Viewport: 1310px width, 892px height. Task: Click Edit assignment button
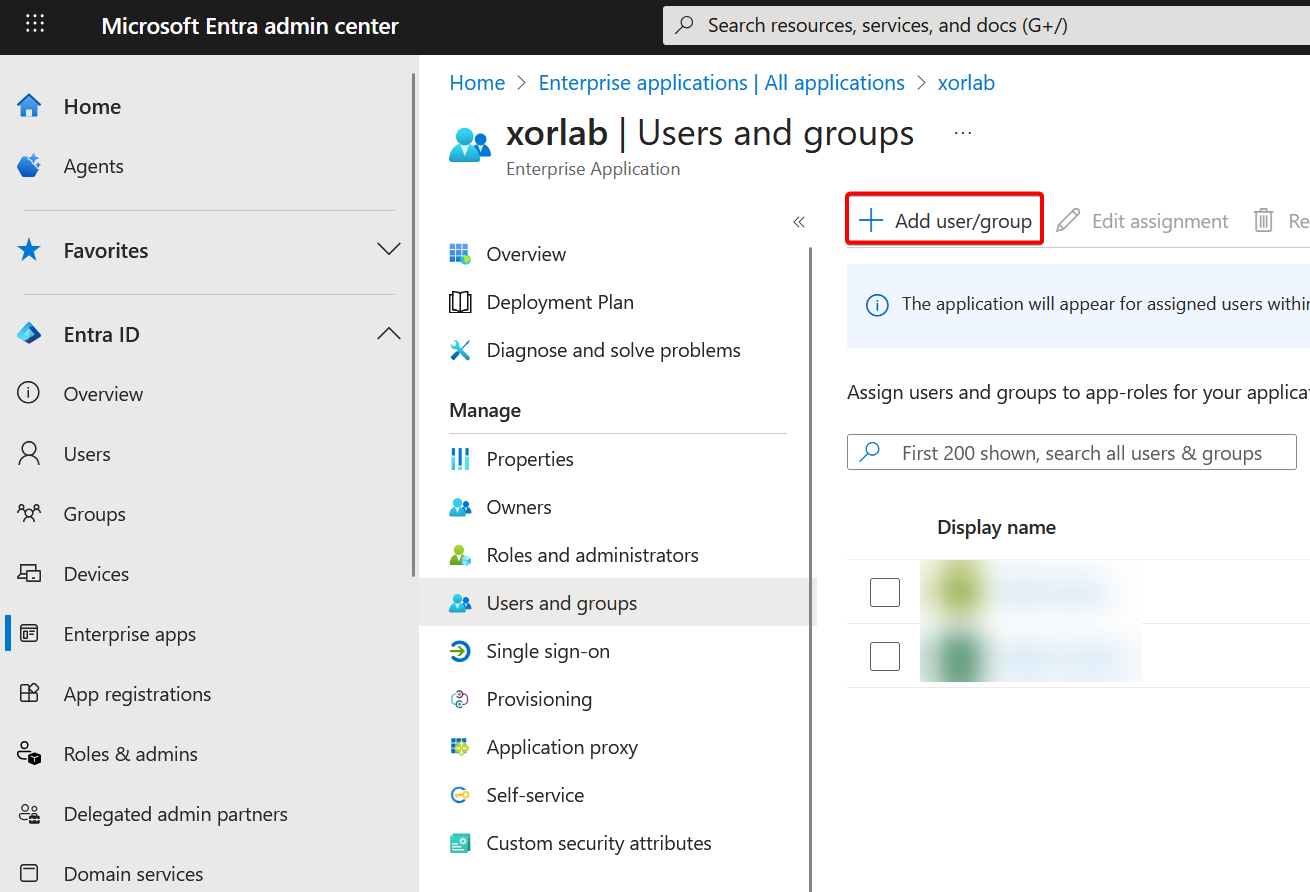(1142, 221)
